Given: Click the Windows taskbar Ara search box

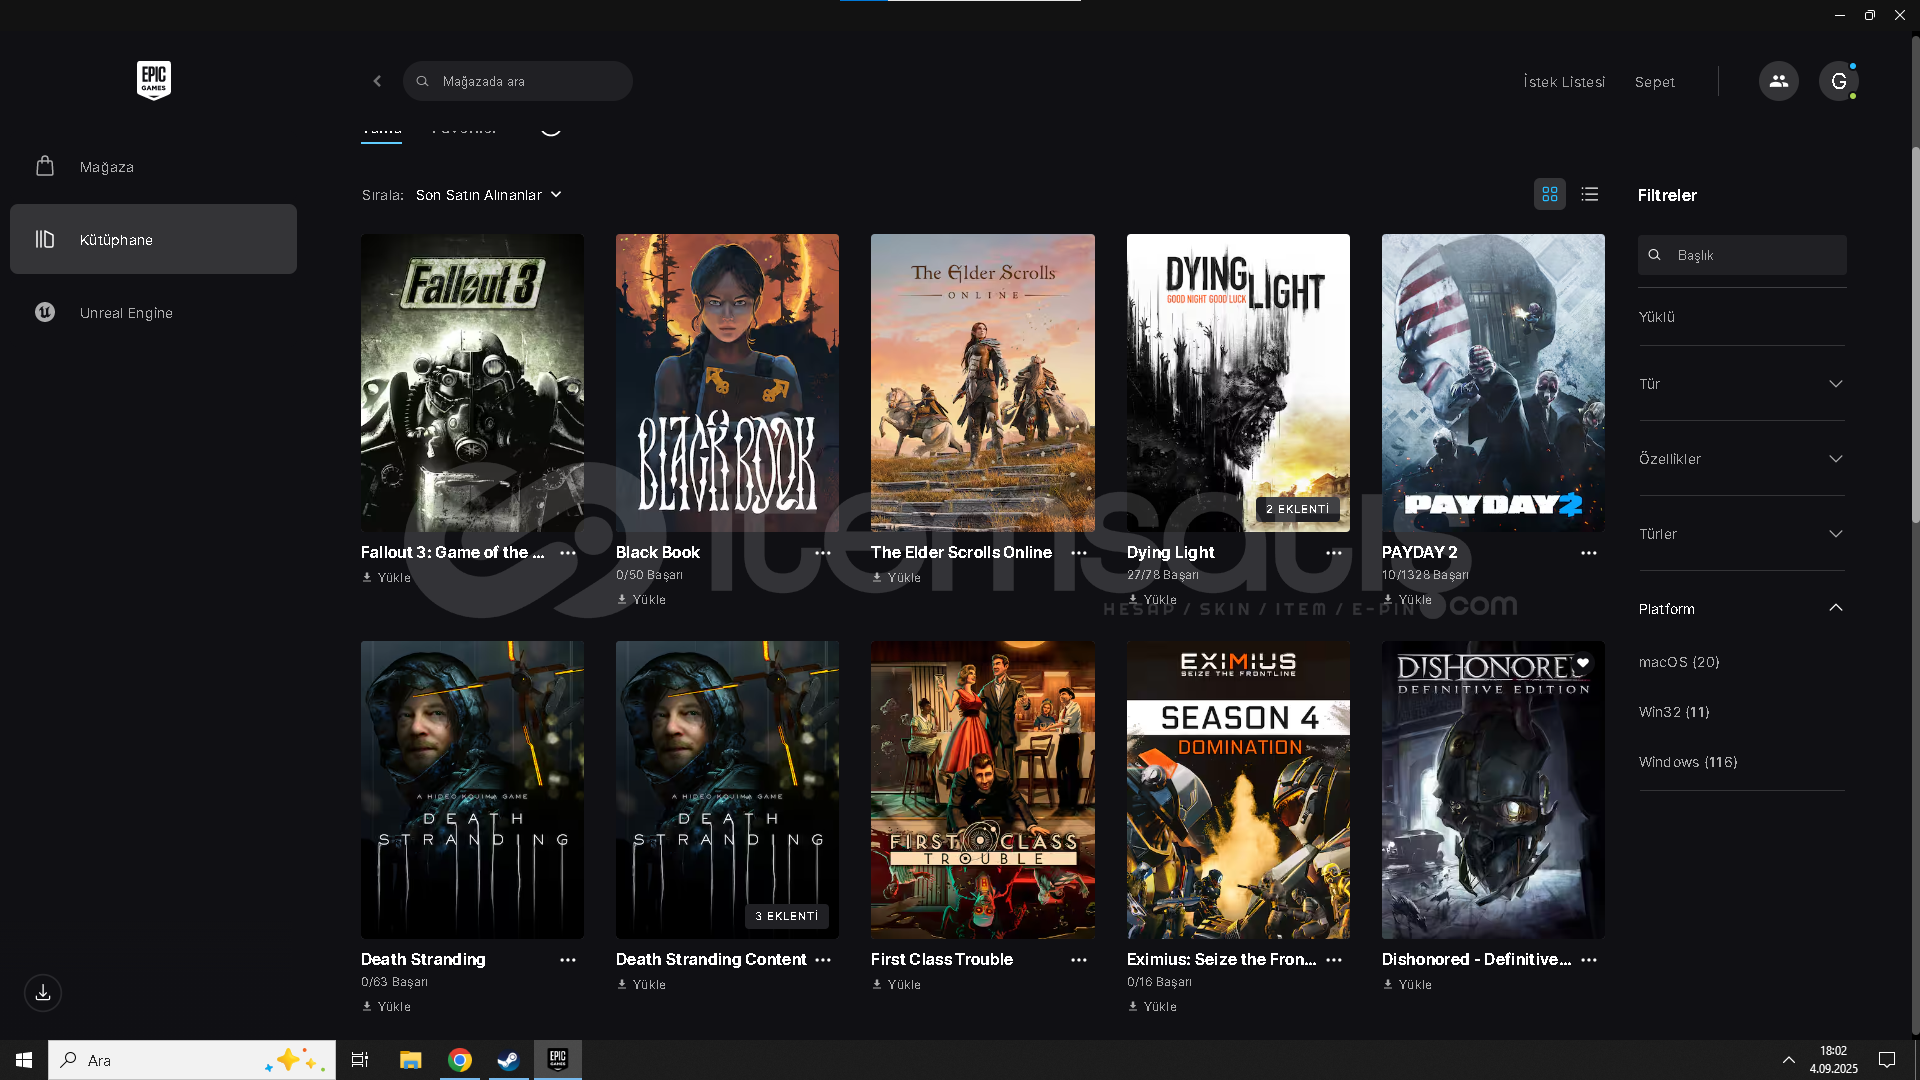Looking at the screenshot, I should [x=192, y=1060].
